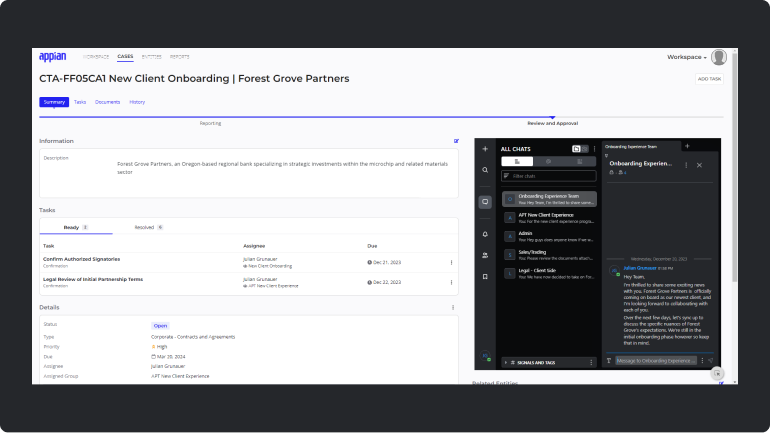This screenshot has height=433, width=770.
Task: Open notifications bell in the chat sidebar
Action: (485, 233)
